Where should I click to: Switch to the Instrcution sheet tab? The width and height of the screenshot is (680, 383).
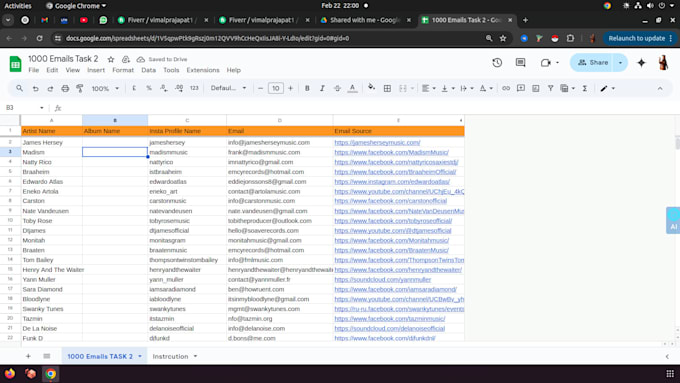pos(170,356)
